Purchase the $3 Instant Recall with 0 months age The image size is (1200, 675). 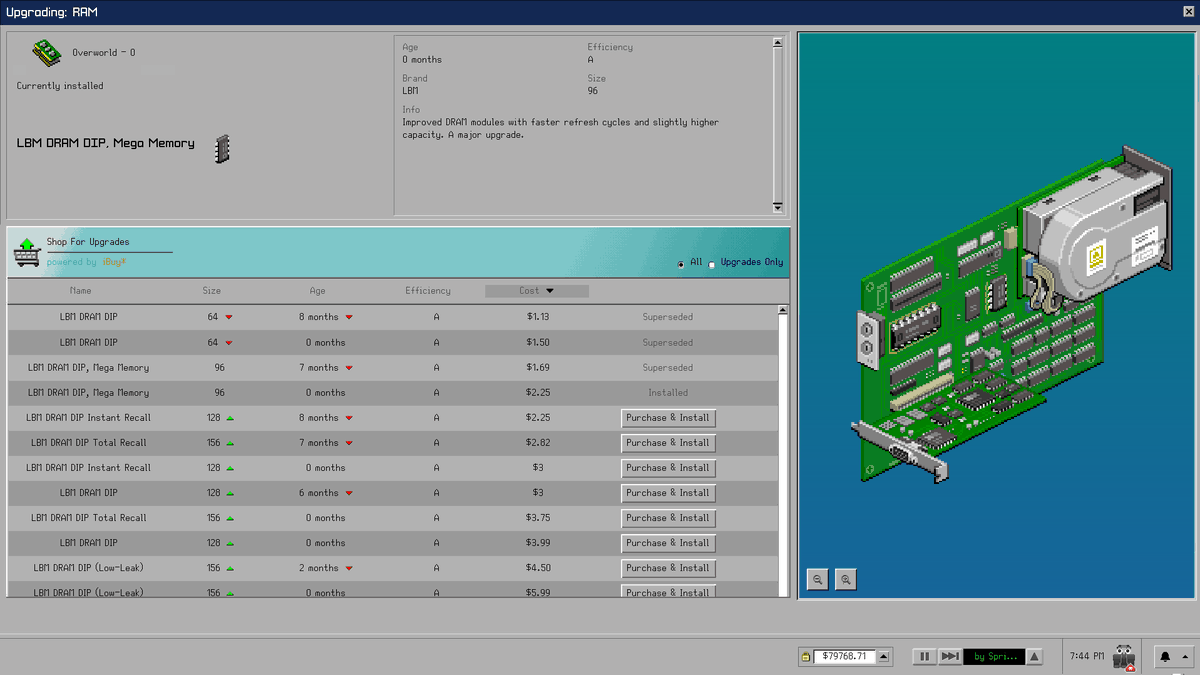click(x=668, y=468)
